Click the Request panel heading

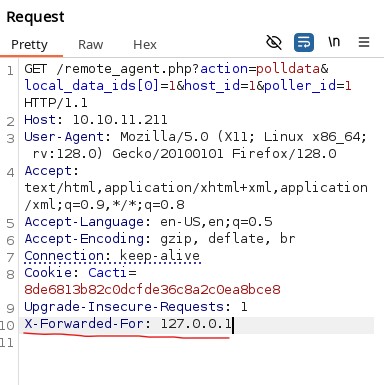[x=35, y=17]
